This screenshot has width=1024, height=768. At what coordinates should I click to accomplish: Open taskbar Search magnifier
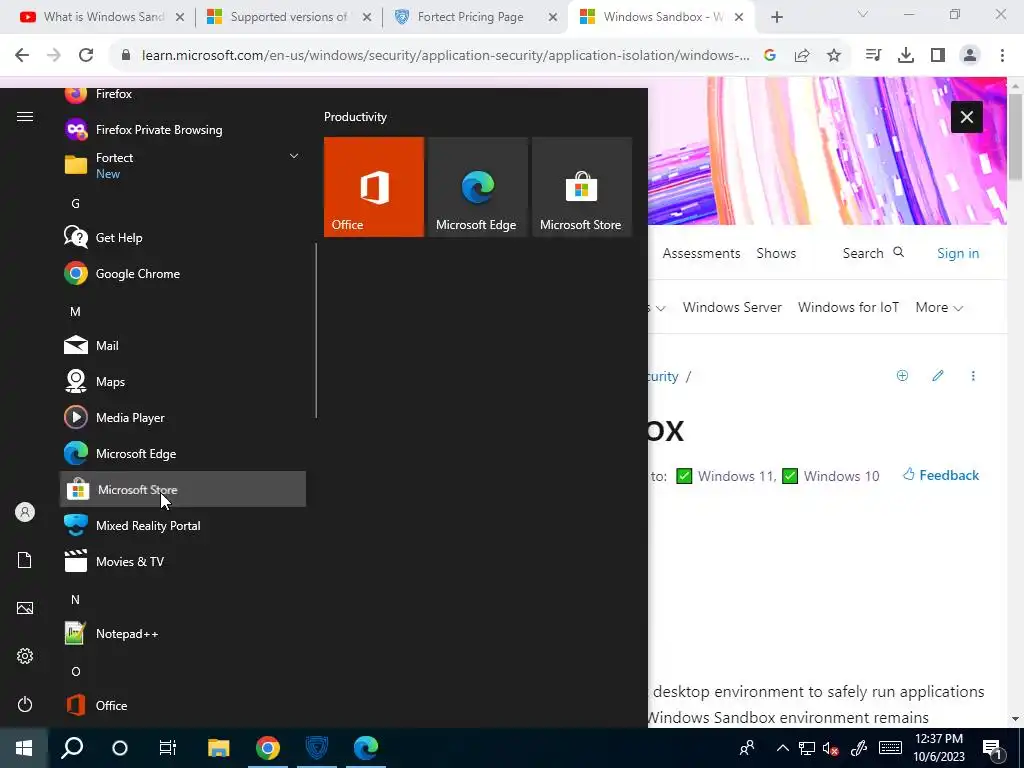point(72,748)
